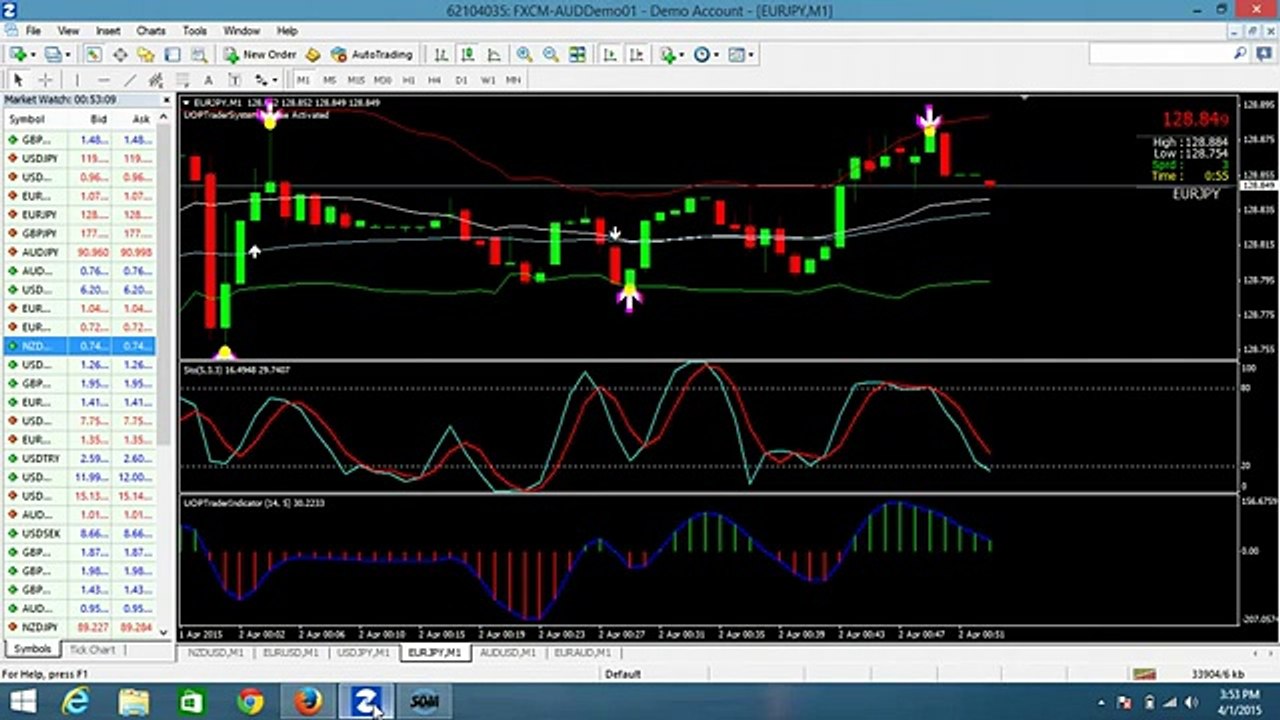
Task: Open the EURAUD,M1 chart tab
Action: pos(582,653)
